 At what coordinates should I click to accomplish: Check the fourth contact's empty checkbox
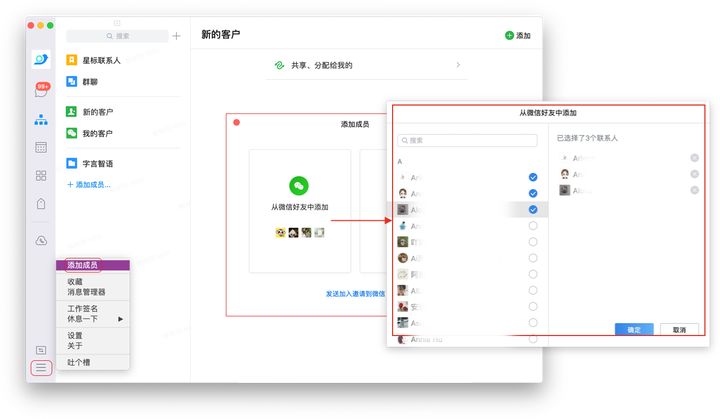tap(533, 226)
